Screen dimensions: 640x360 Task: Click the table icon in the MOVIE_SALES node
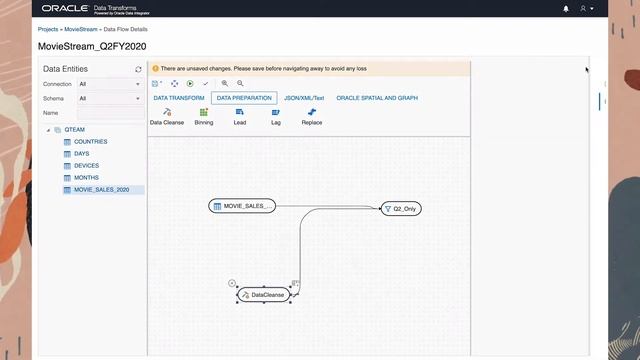[x=217, y=206]
